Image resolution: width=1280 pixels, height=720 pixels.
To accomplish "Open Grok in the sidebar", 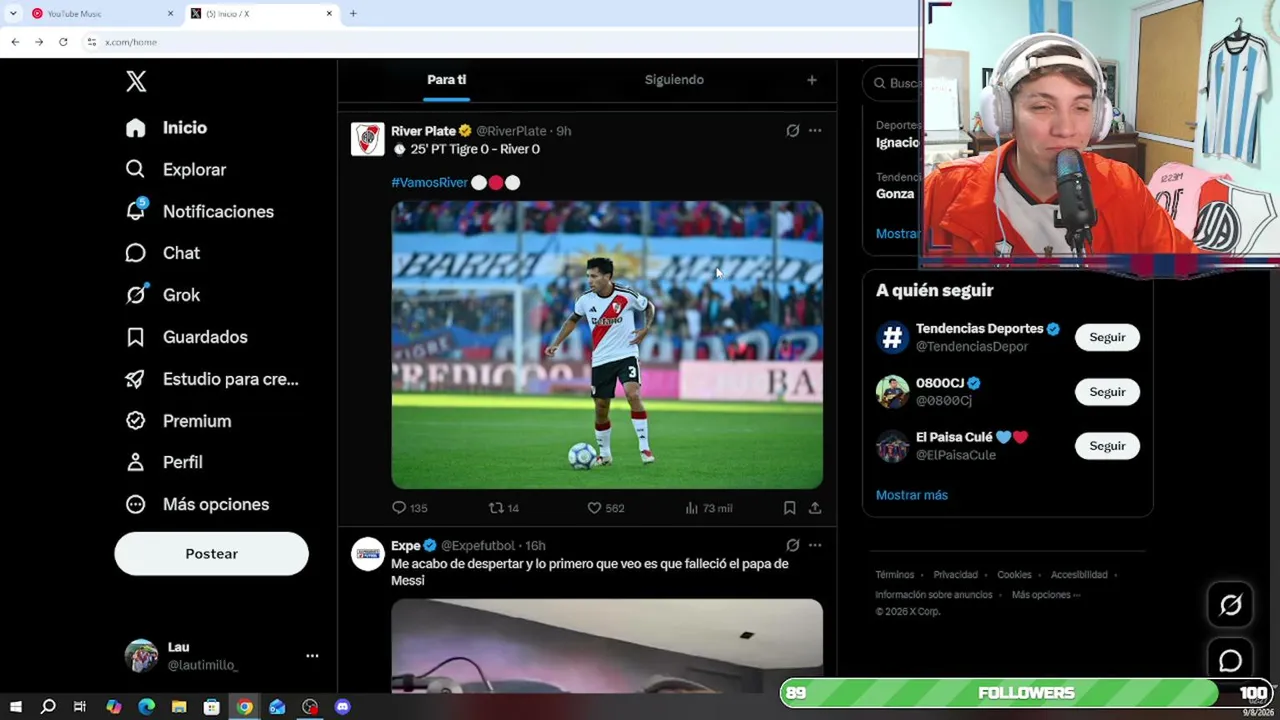I will point(163,296).
